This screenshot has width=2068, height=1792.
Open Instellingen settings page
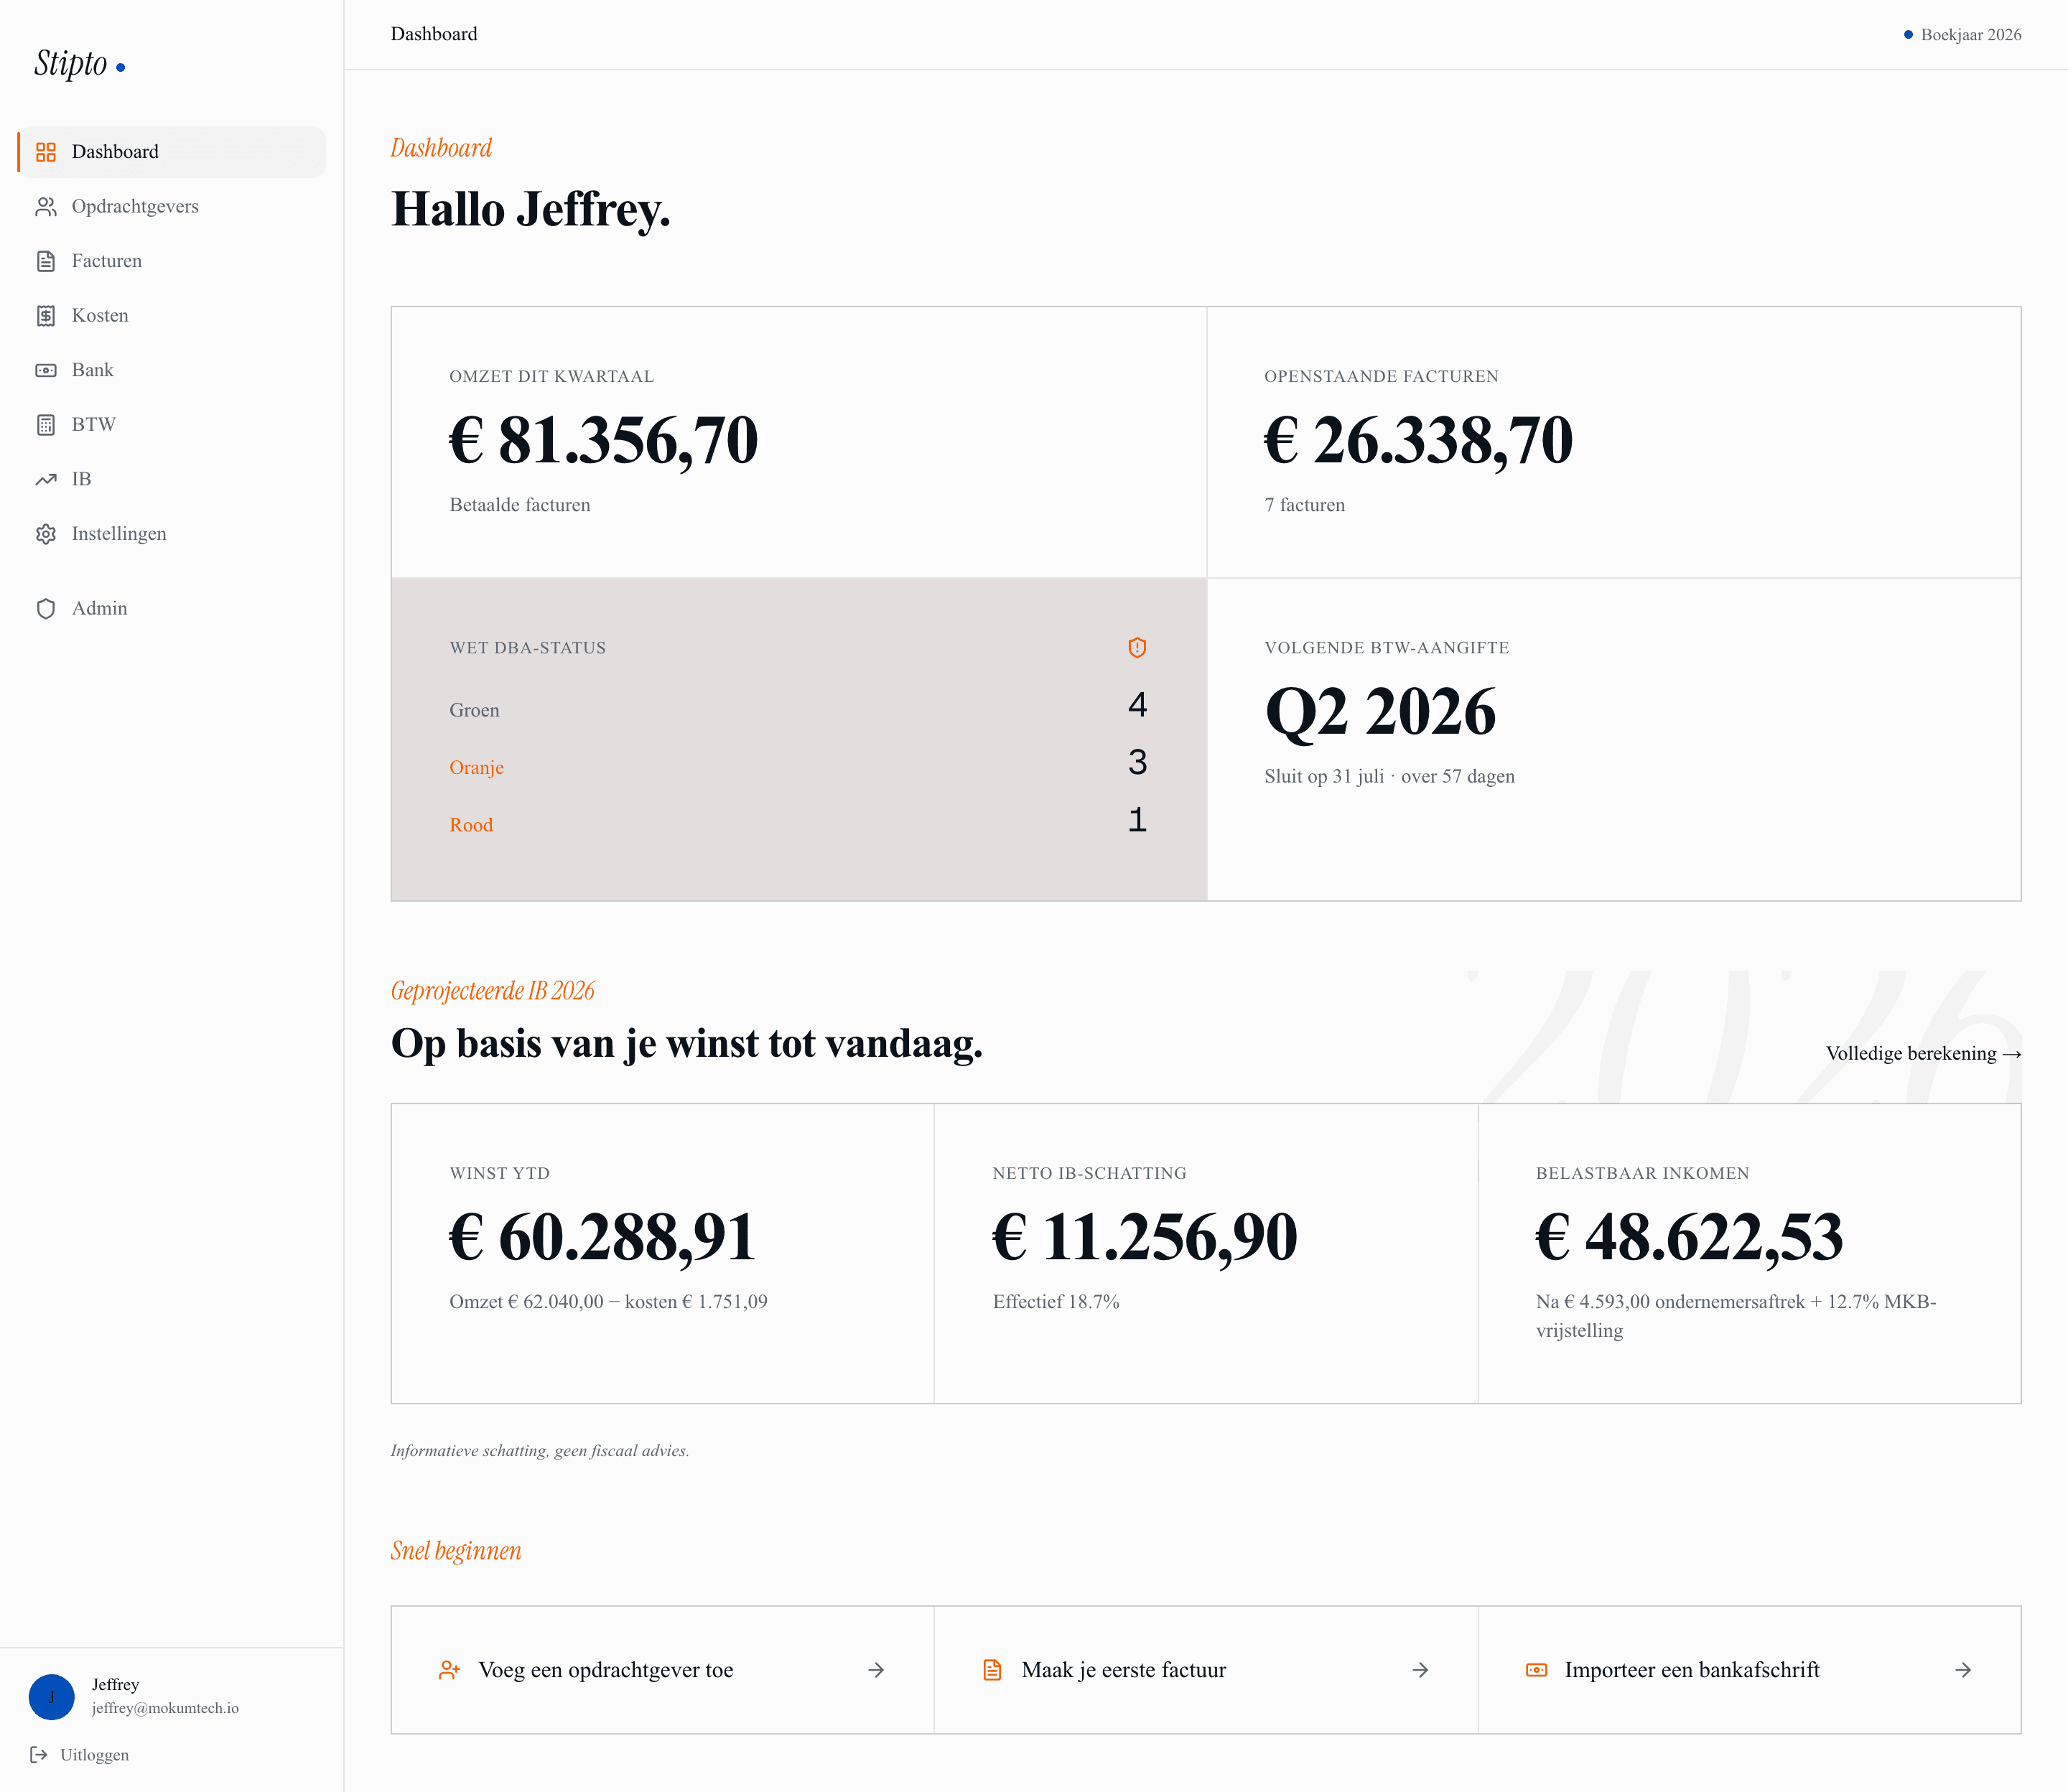[x=172, y=534]
